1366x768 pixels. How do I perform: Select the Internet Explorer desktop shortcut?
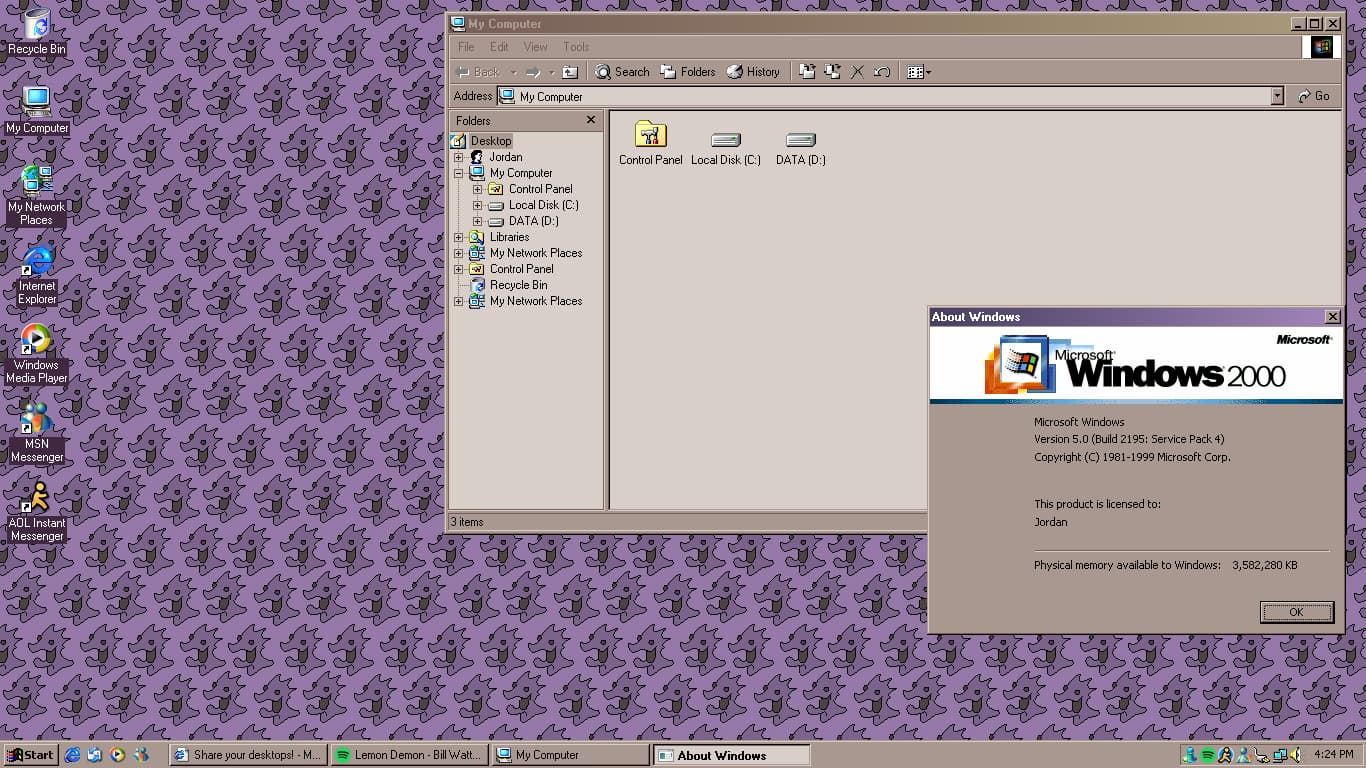tap(37, 275)
